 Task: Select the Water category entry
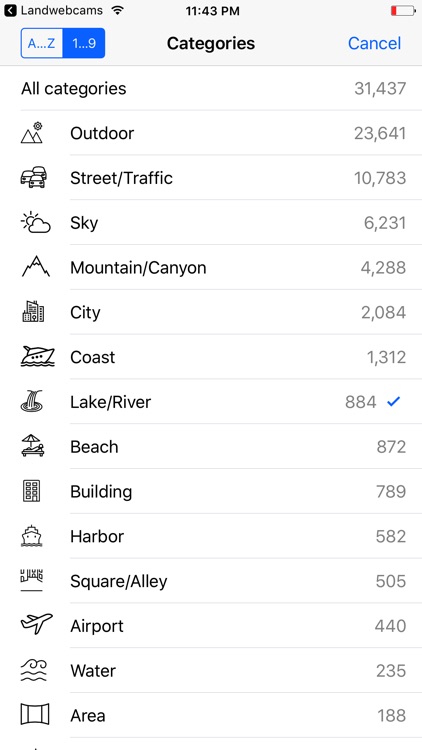pyautogui.click(x=211, y=670)
